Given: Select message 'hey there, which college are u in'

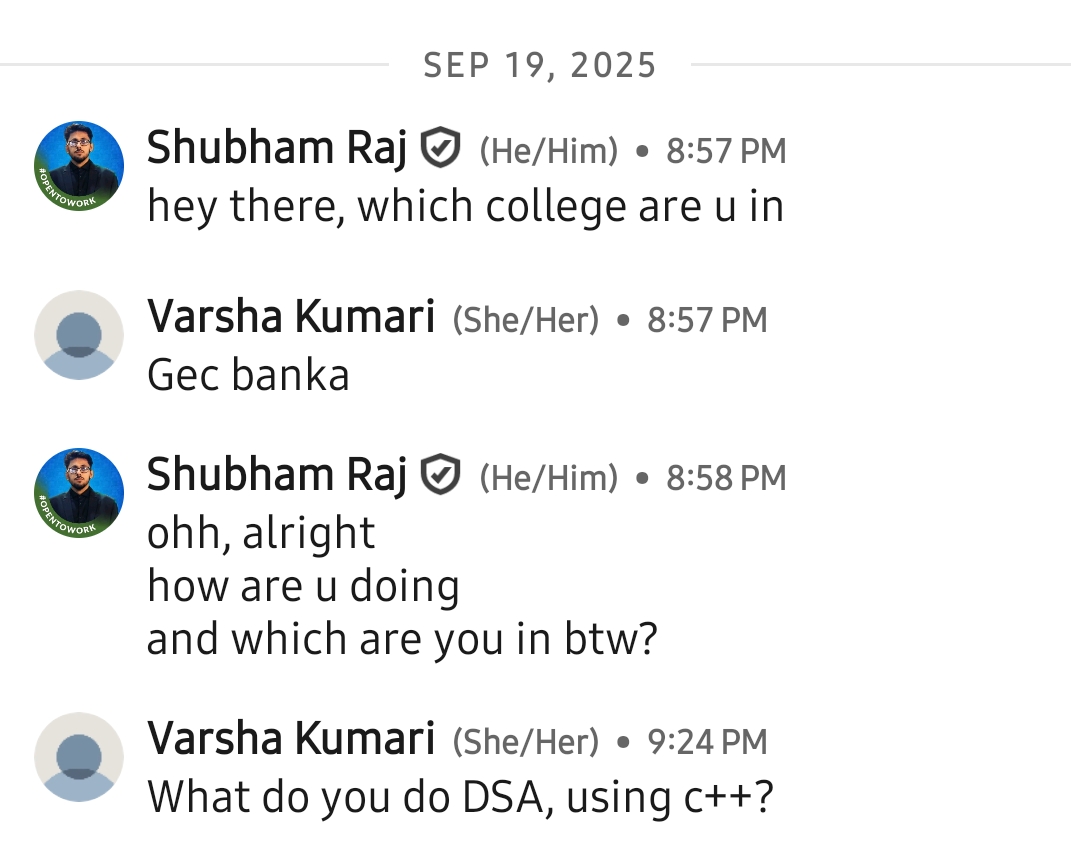Looking at the screenshot, I should tap(465, 207).
